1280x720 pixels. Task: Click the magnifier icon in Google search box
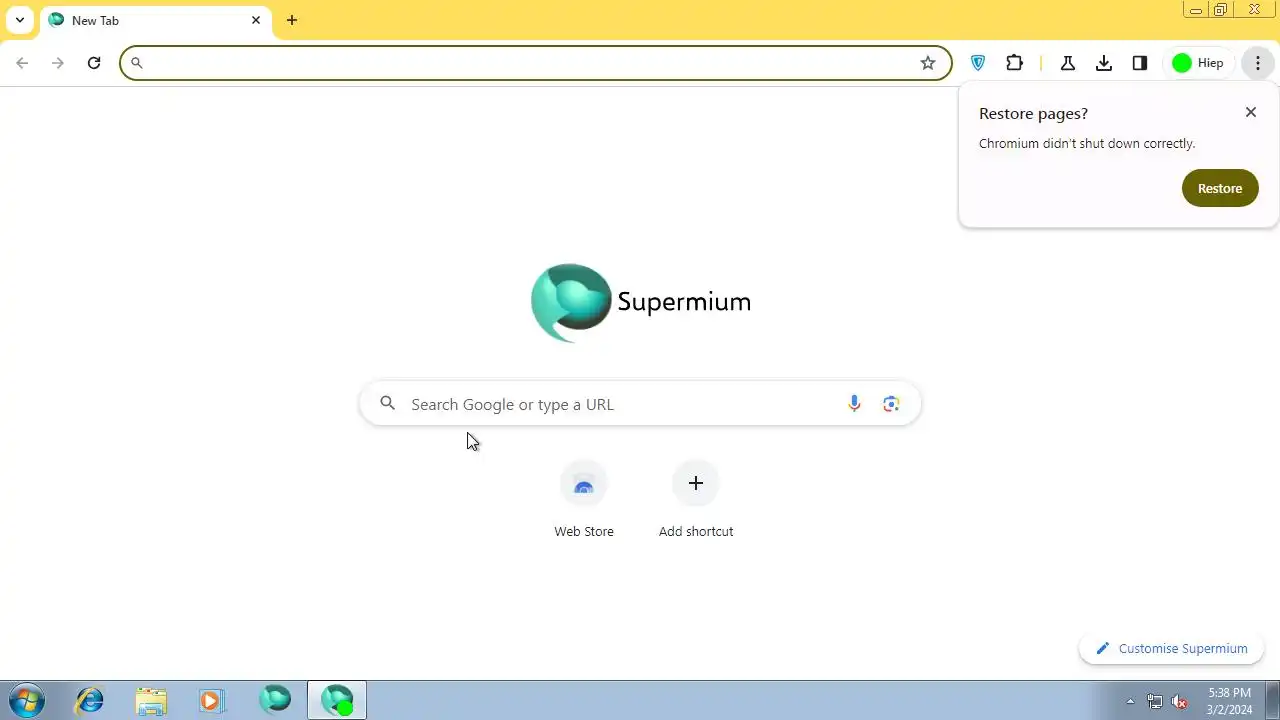(388, 404)
